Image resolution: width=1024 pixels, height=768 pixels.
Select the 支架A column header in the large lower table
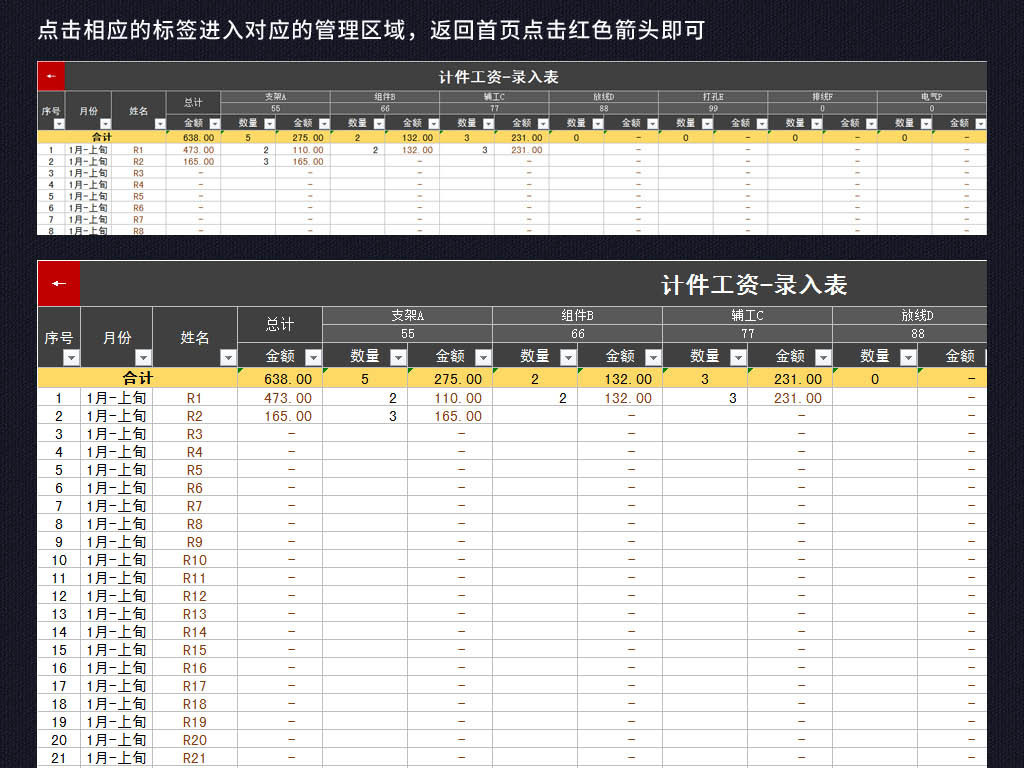tap(408, 315)
